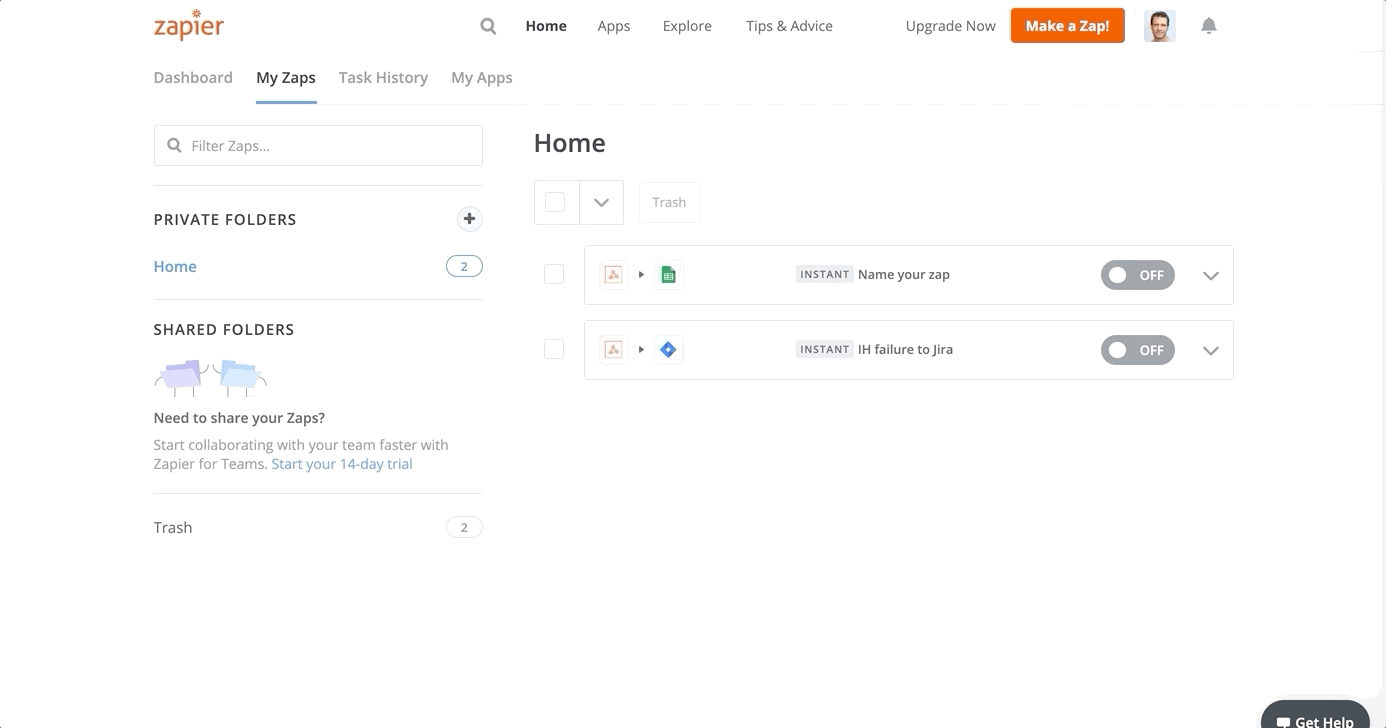Open the search magnifier icon
1386x728 pixels.
coord(488,26)
